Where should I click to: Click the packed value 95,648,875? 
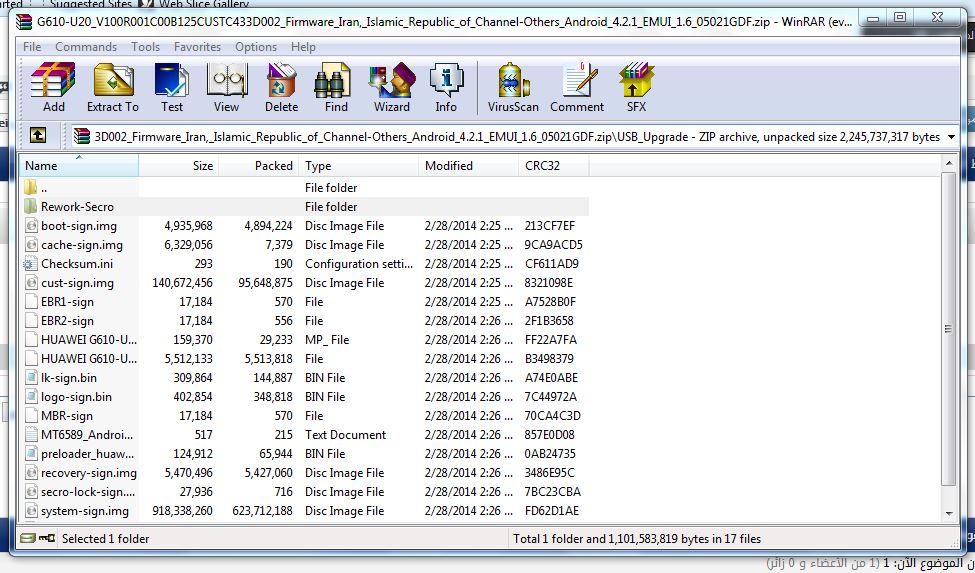click(x=266, y=283)
